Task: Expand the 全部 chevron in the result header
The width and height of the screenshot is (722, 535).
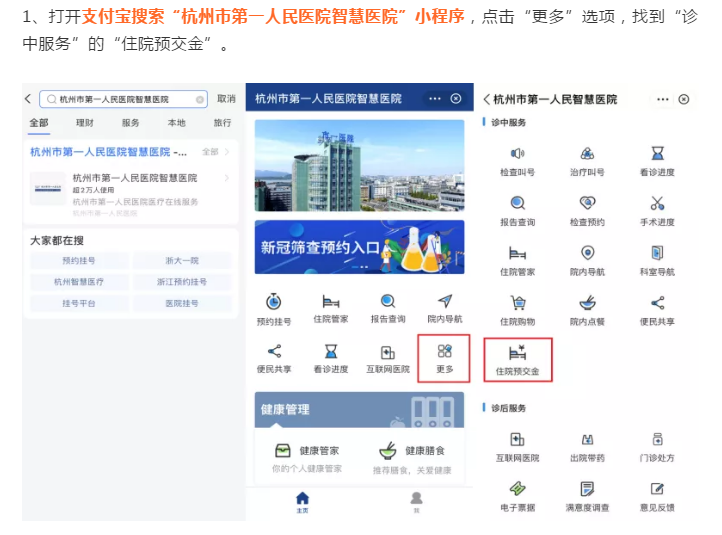Action: coord(215,152)
